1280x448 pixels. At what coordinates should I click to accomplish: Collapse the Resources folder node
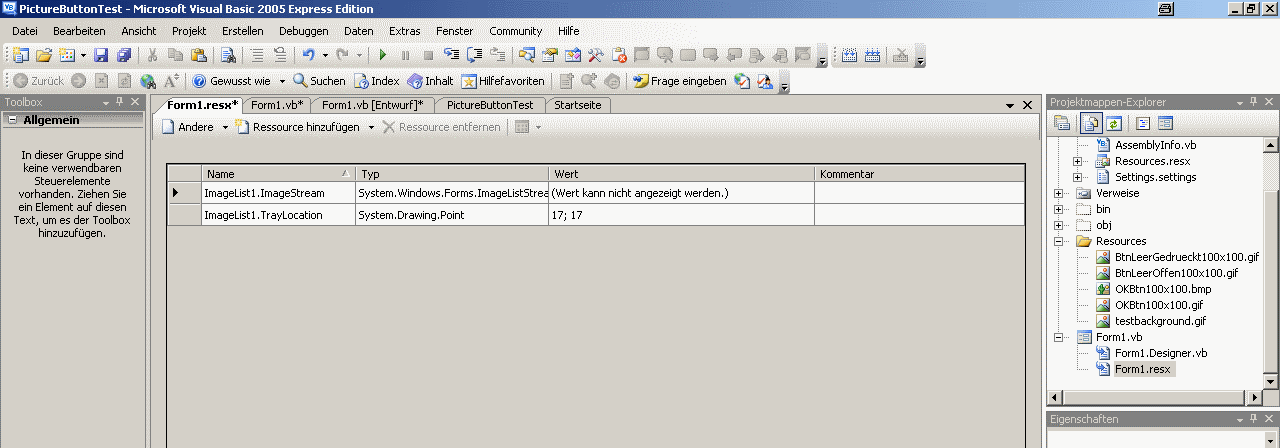pos(1059,241)
